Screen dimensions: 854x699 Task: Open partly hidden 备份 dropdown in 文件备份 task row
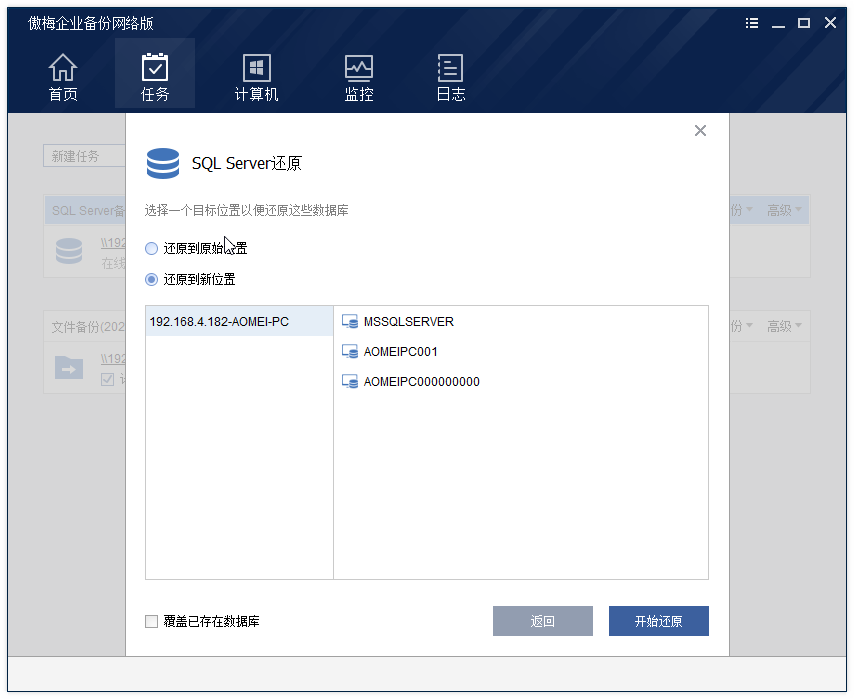click(x=742, y=326)
